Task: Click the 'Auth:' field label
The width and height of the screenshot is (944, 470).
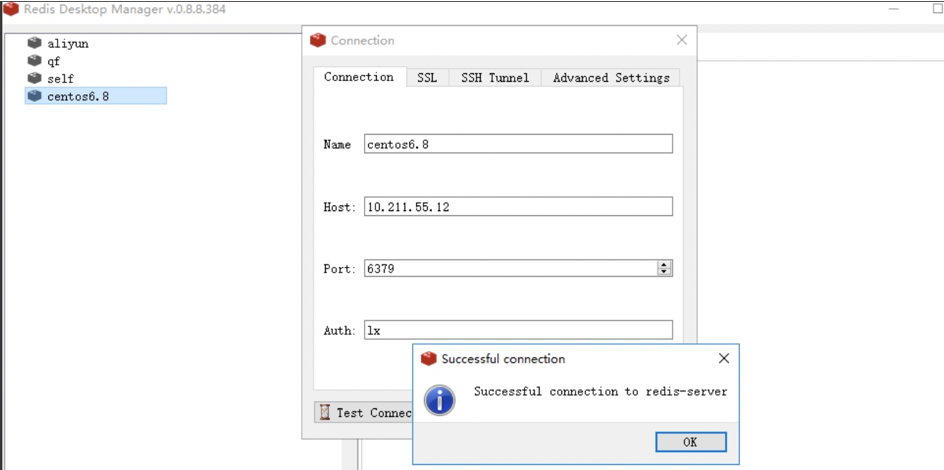Action: coord(340,330)
